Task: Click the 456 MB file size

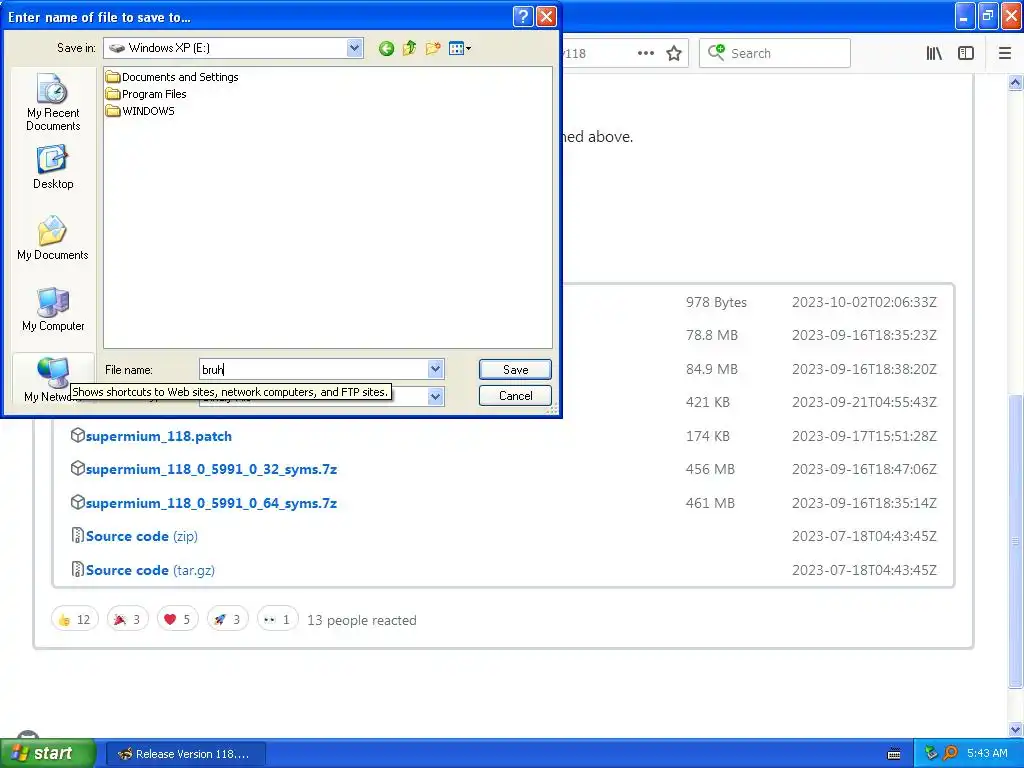Action: (x=711, y=469)
